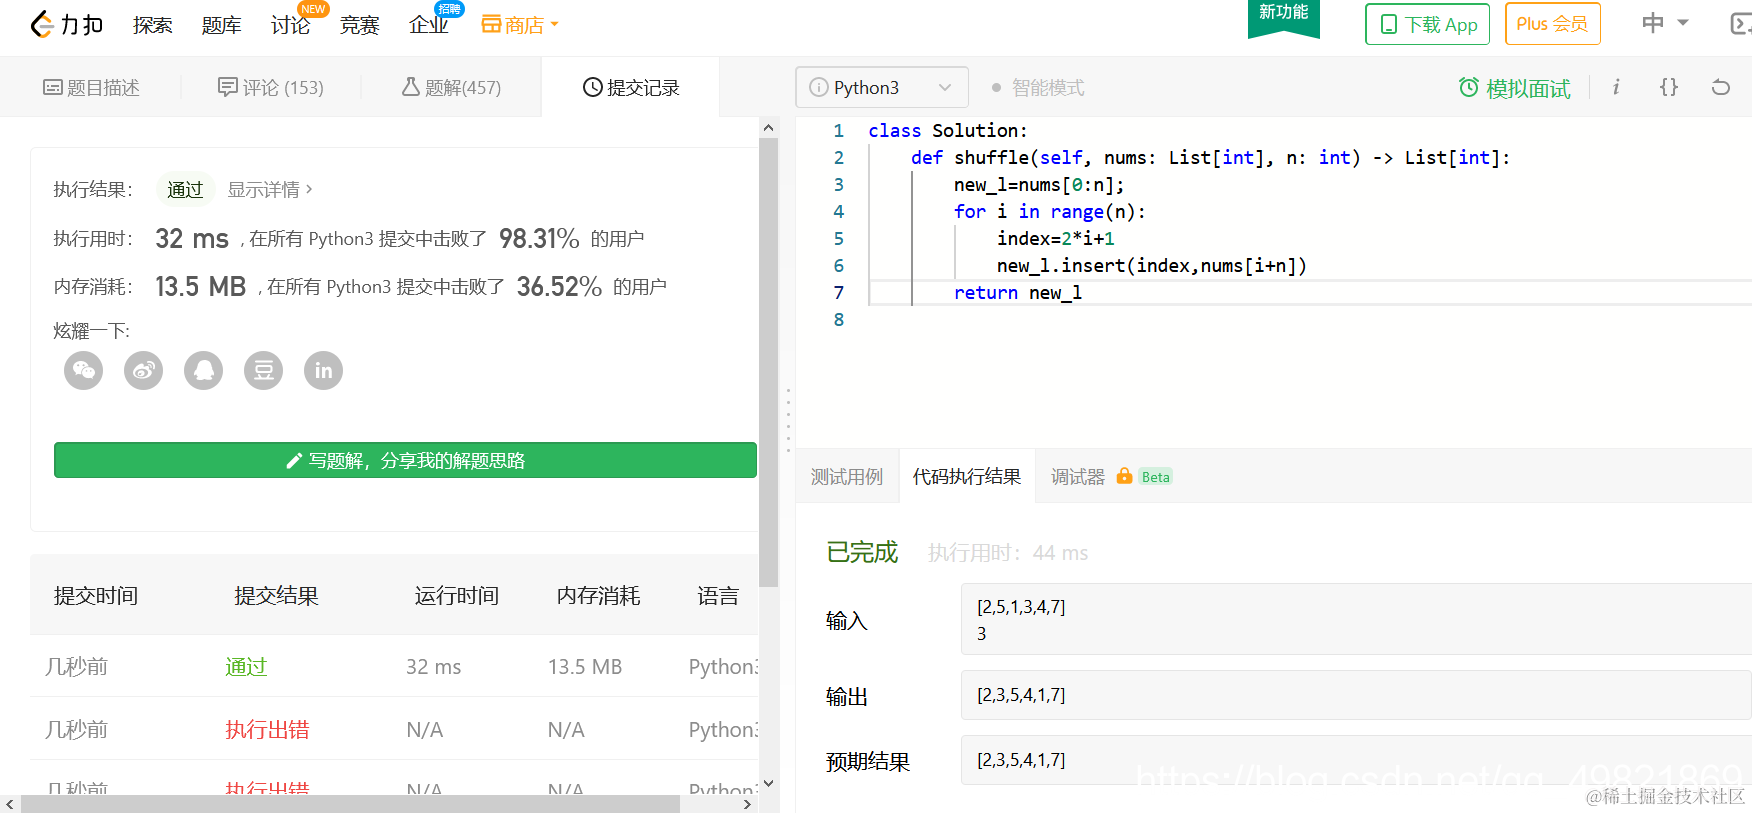Open 竞赛 contest menu

360,25
